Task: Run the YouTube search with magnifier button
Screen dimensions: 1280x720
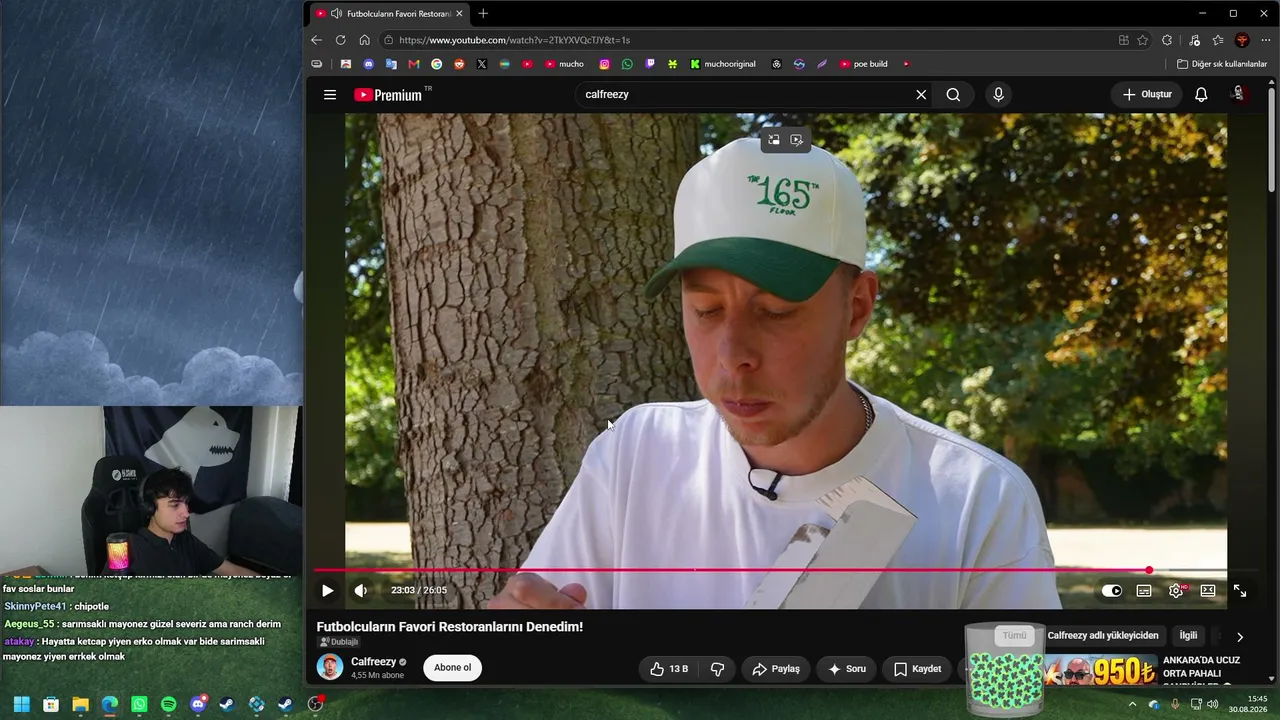Action: click(953, 95)
